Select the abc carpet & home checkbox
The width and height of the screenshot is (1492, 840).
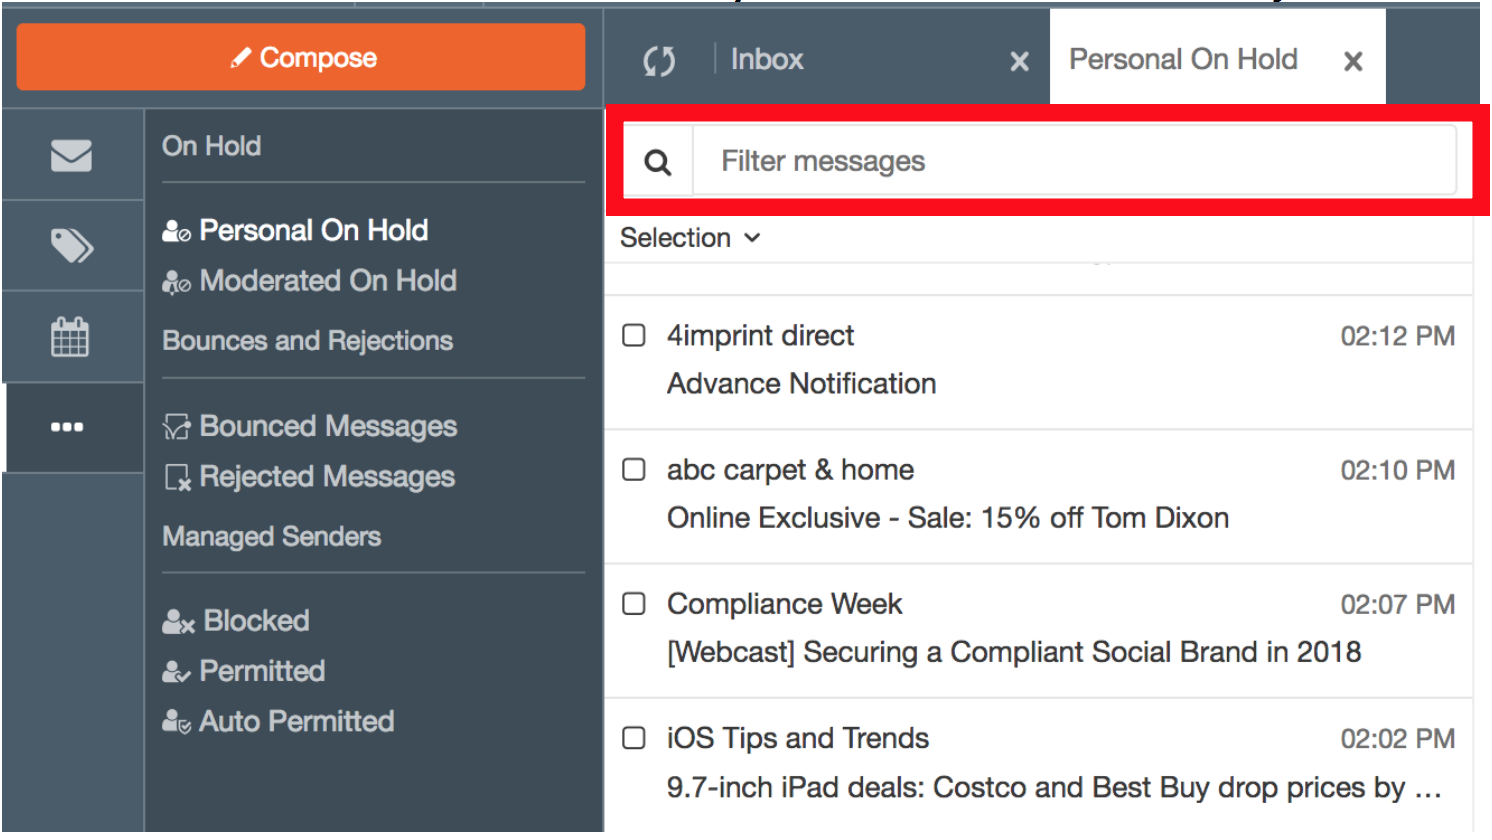(634, 469)
